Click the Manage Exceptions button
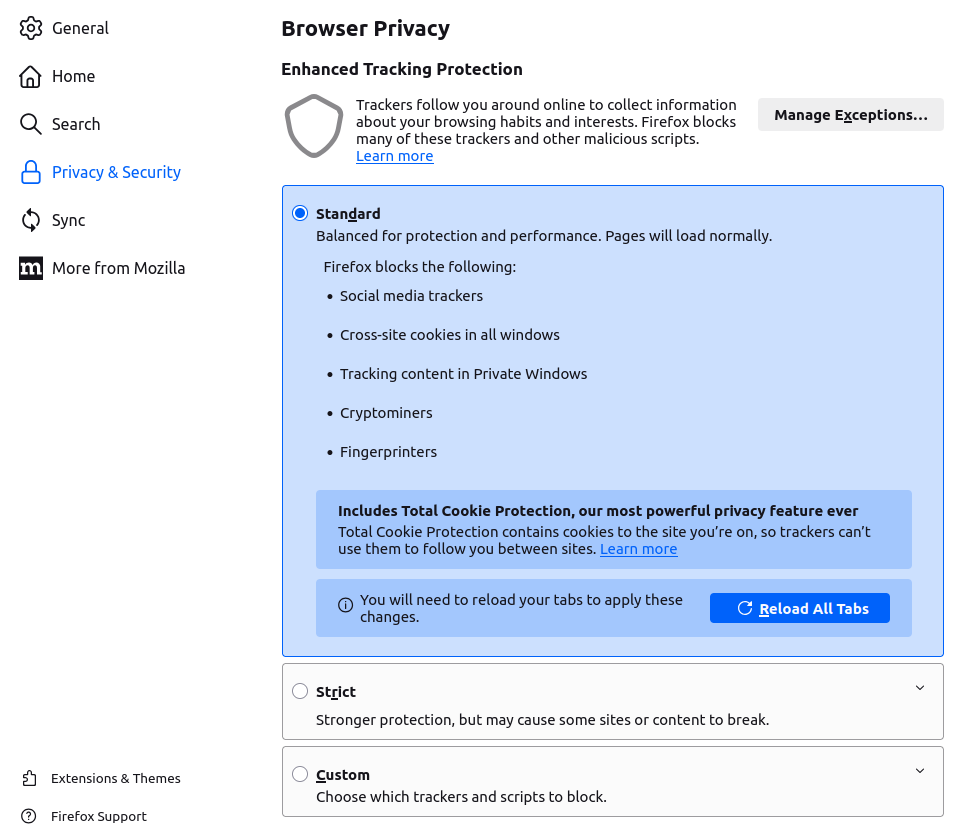The width and height of the screenshot is (980, 837). 850,115
